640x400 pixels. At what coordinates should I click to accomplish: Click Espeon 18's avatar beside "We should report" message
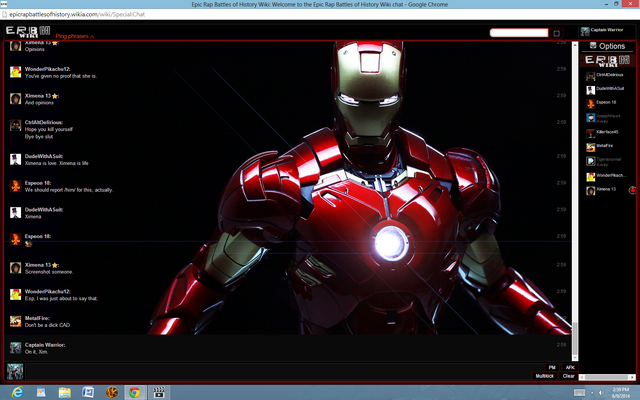point(16,186)
